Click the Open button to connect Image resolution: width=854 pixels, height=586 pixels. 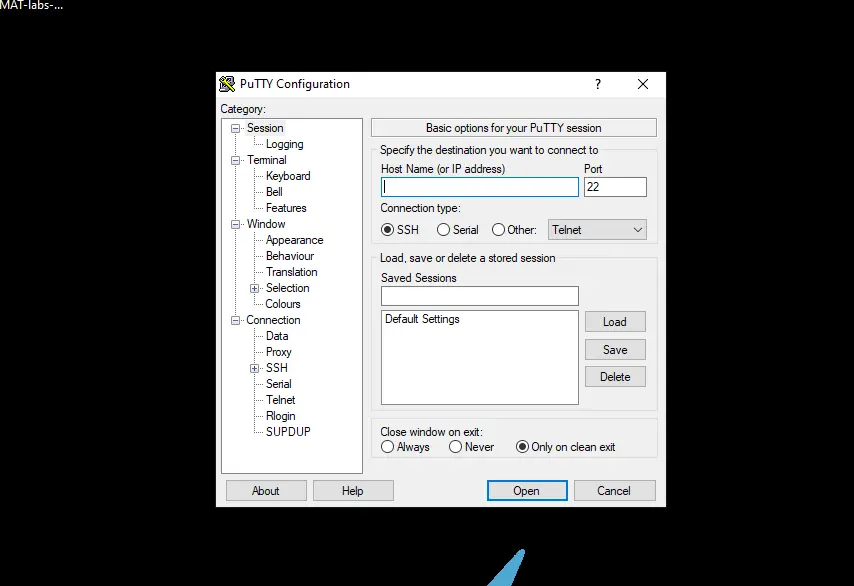(527, 491)
